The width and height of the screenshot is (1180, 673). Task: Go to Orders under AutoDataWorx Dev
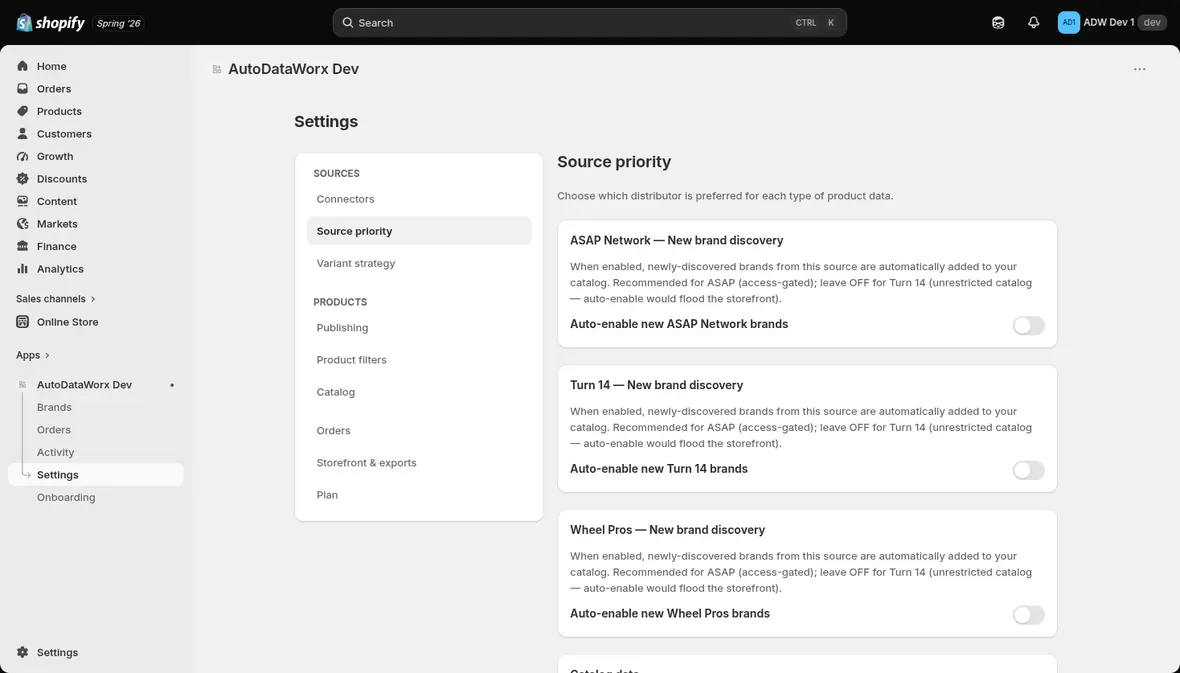click(53, 430)
